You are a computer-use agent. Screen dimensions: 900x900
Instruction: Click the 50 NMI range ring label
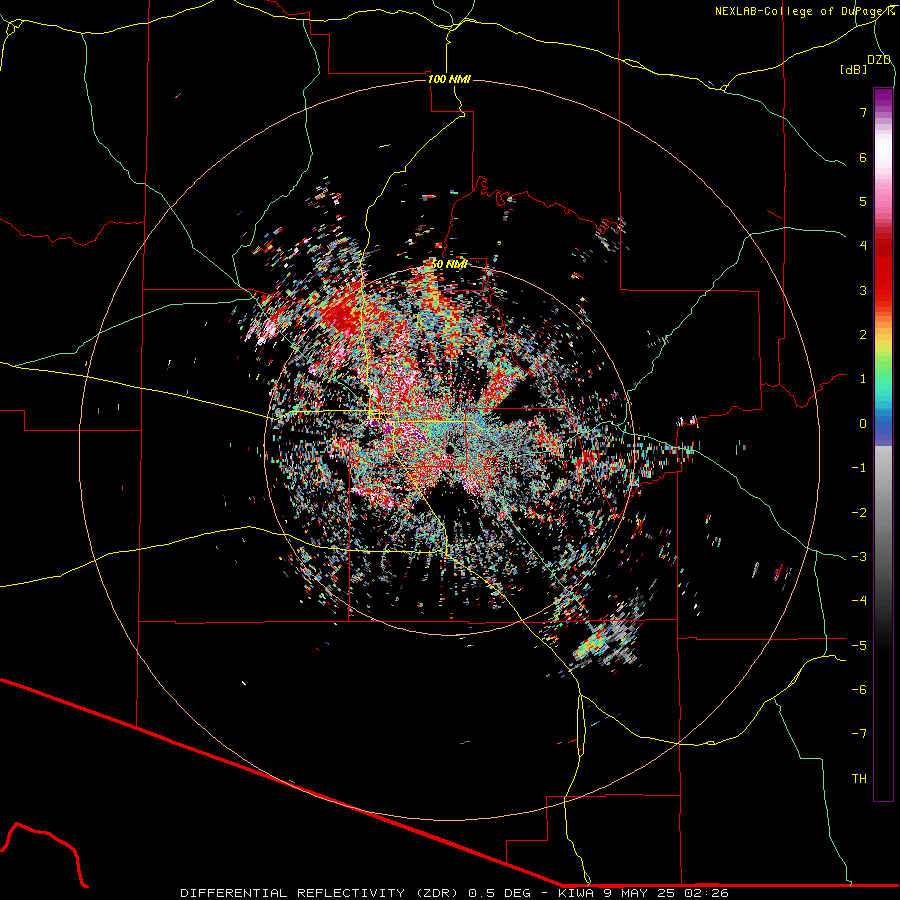pyautogui.click(x=449, y=264)
